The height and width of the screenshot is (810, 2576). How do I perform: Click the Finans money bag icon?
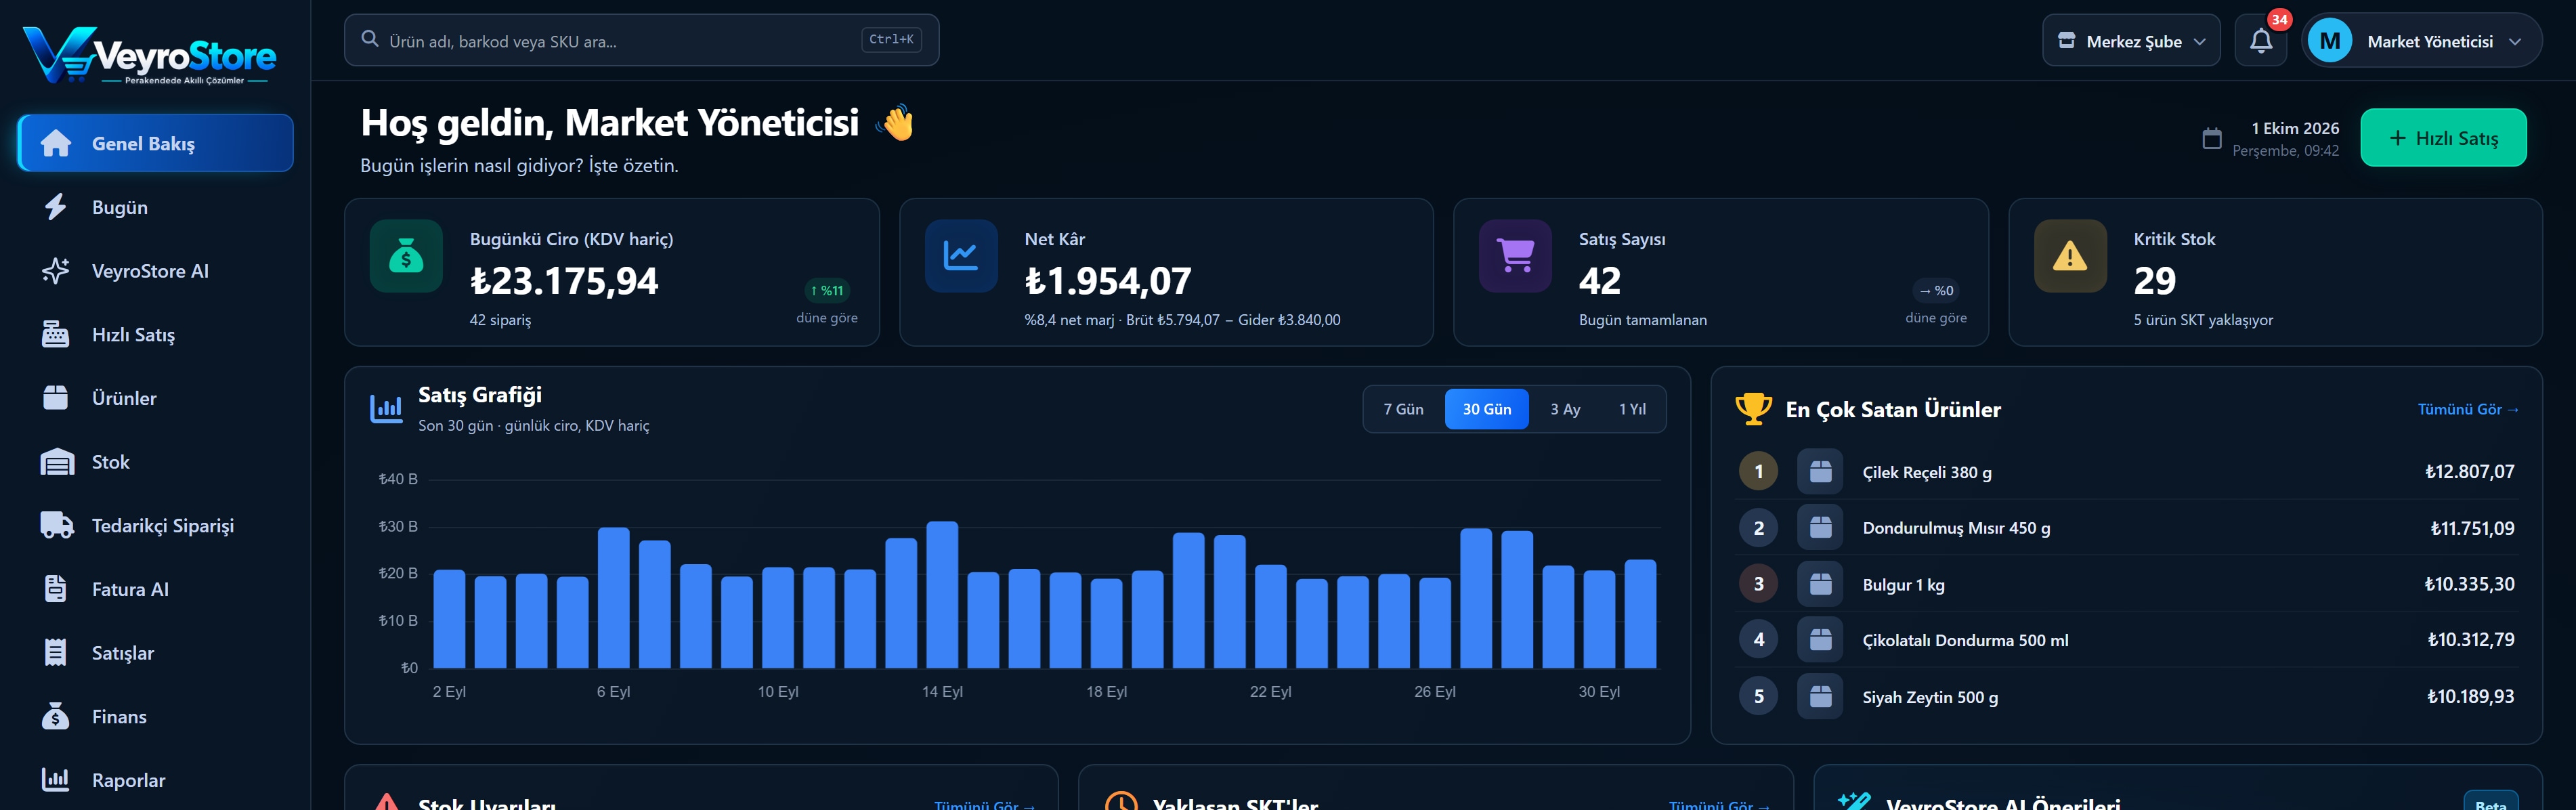(56, 716)
